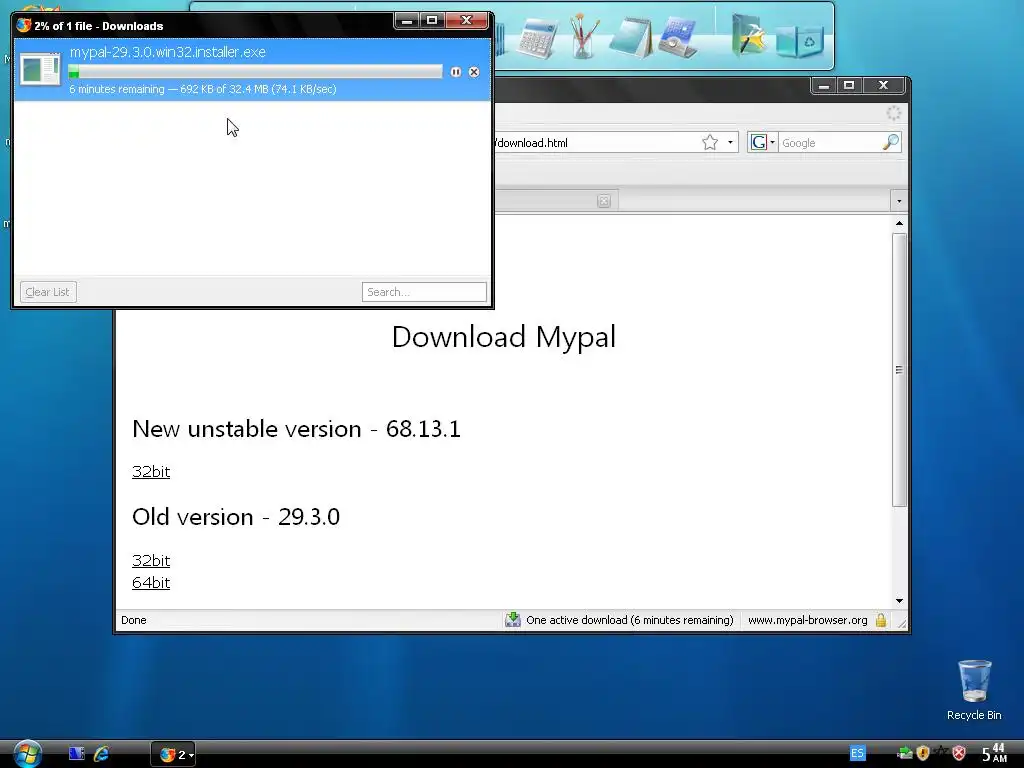The width and height of the screenshot is (1024, 768).
Task: Expand the Firefox taskbar group with two windows
Action: [174, 754]
